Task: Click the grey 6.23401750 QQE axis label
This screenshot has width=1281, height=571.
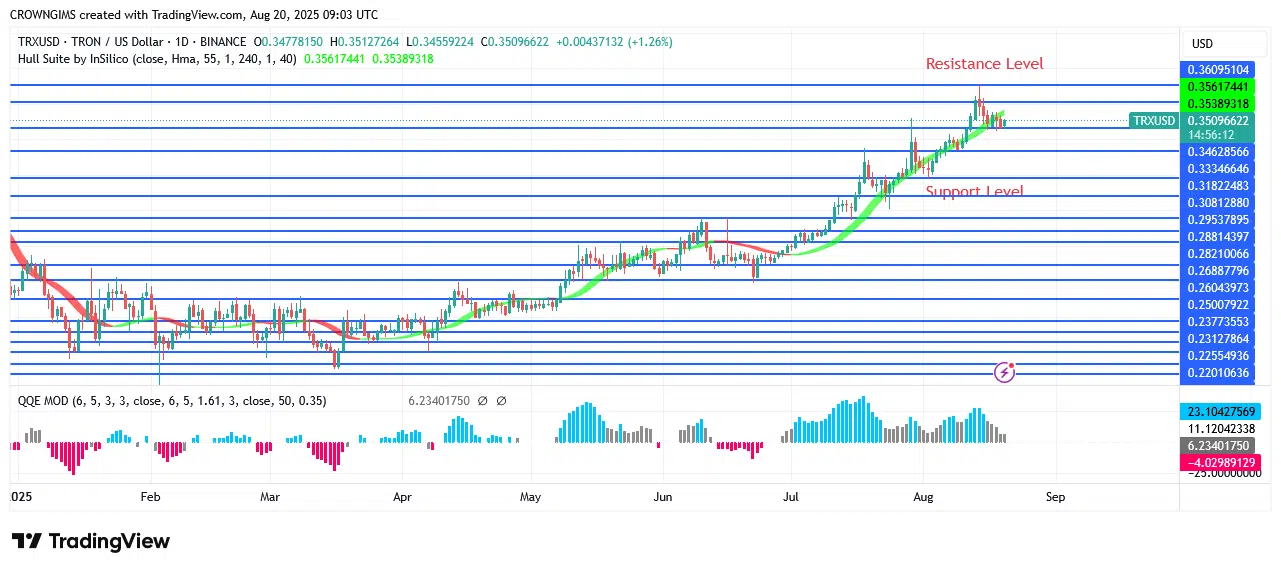Action: 1218,446
